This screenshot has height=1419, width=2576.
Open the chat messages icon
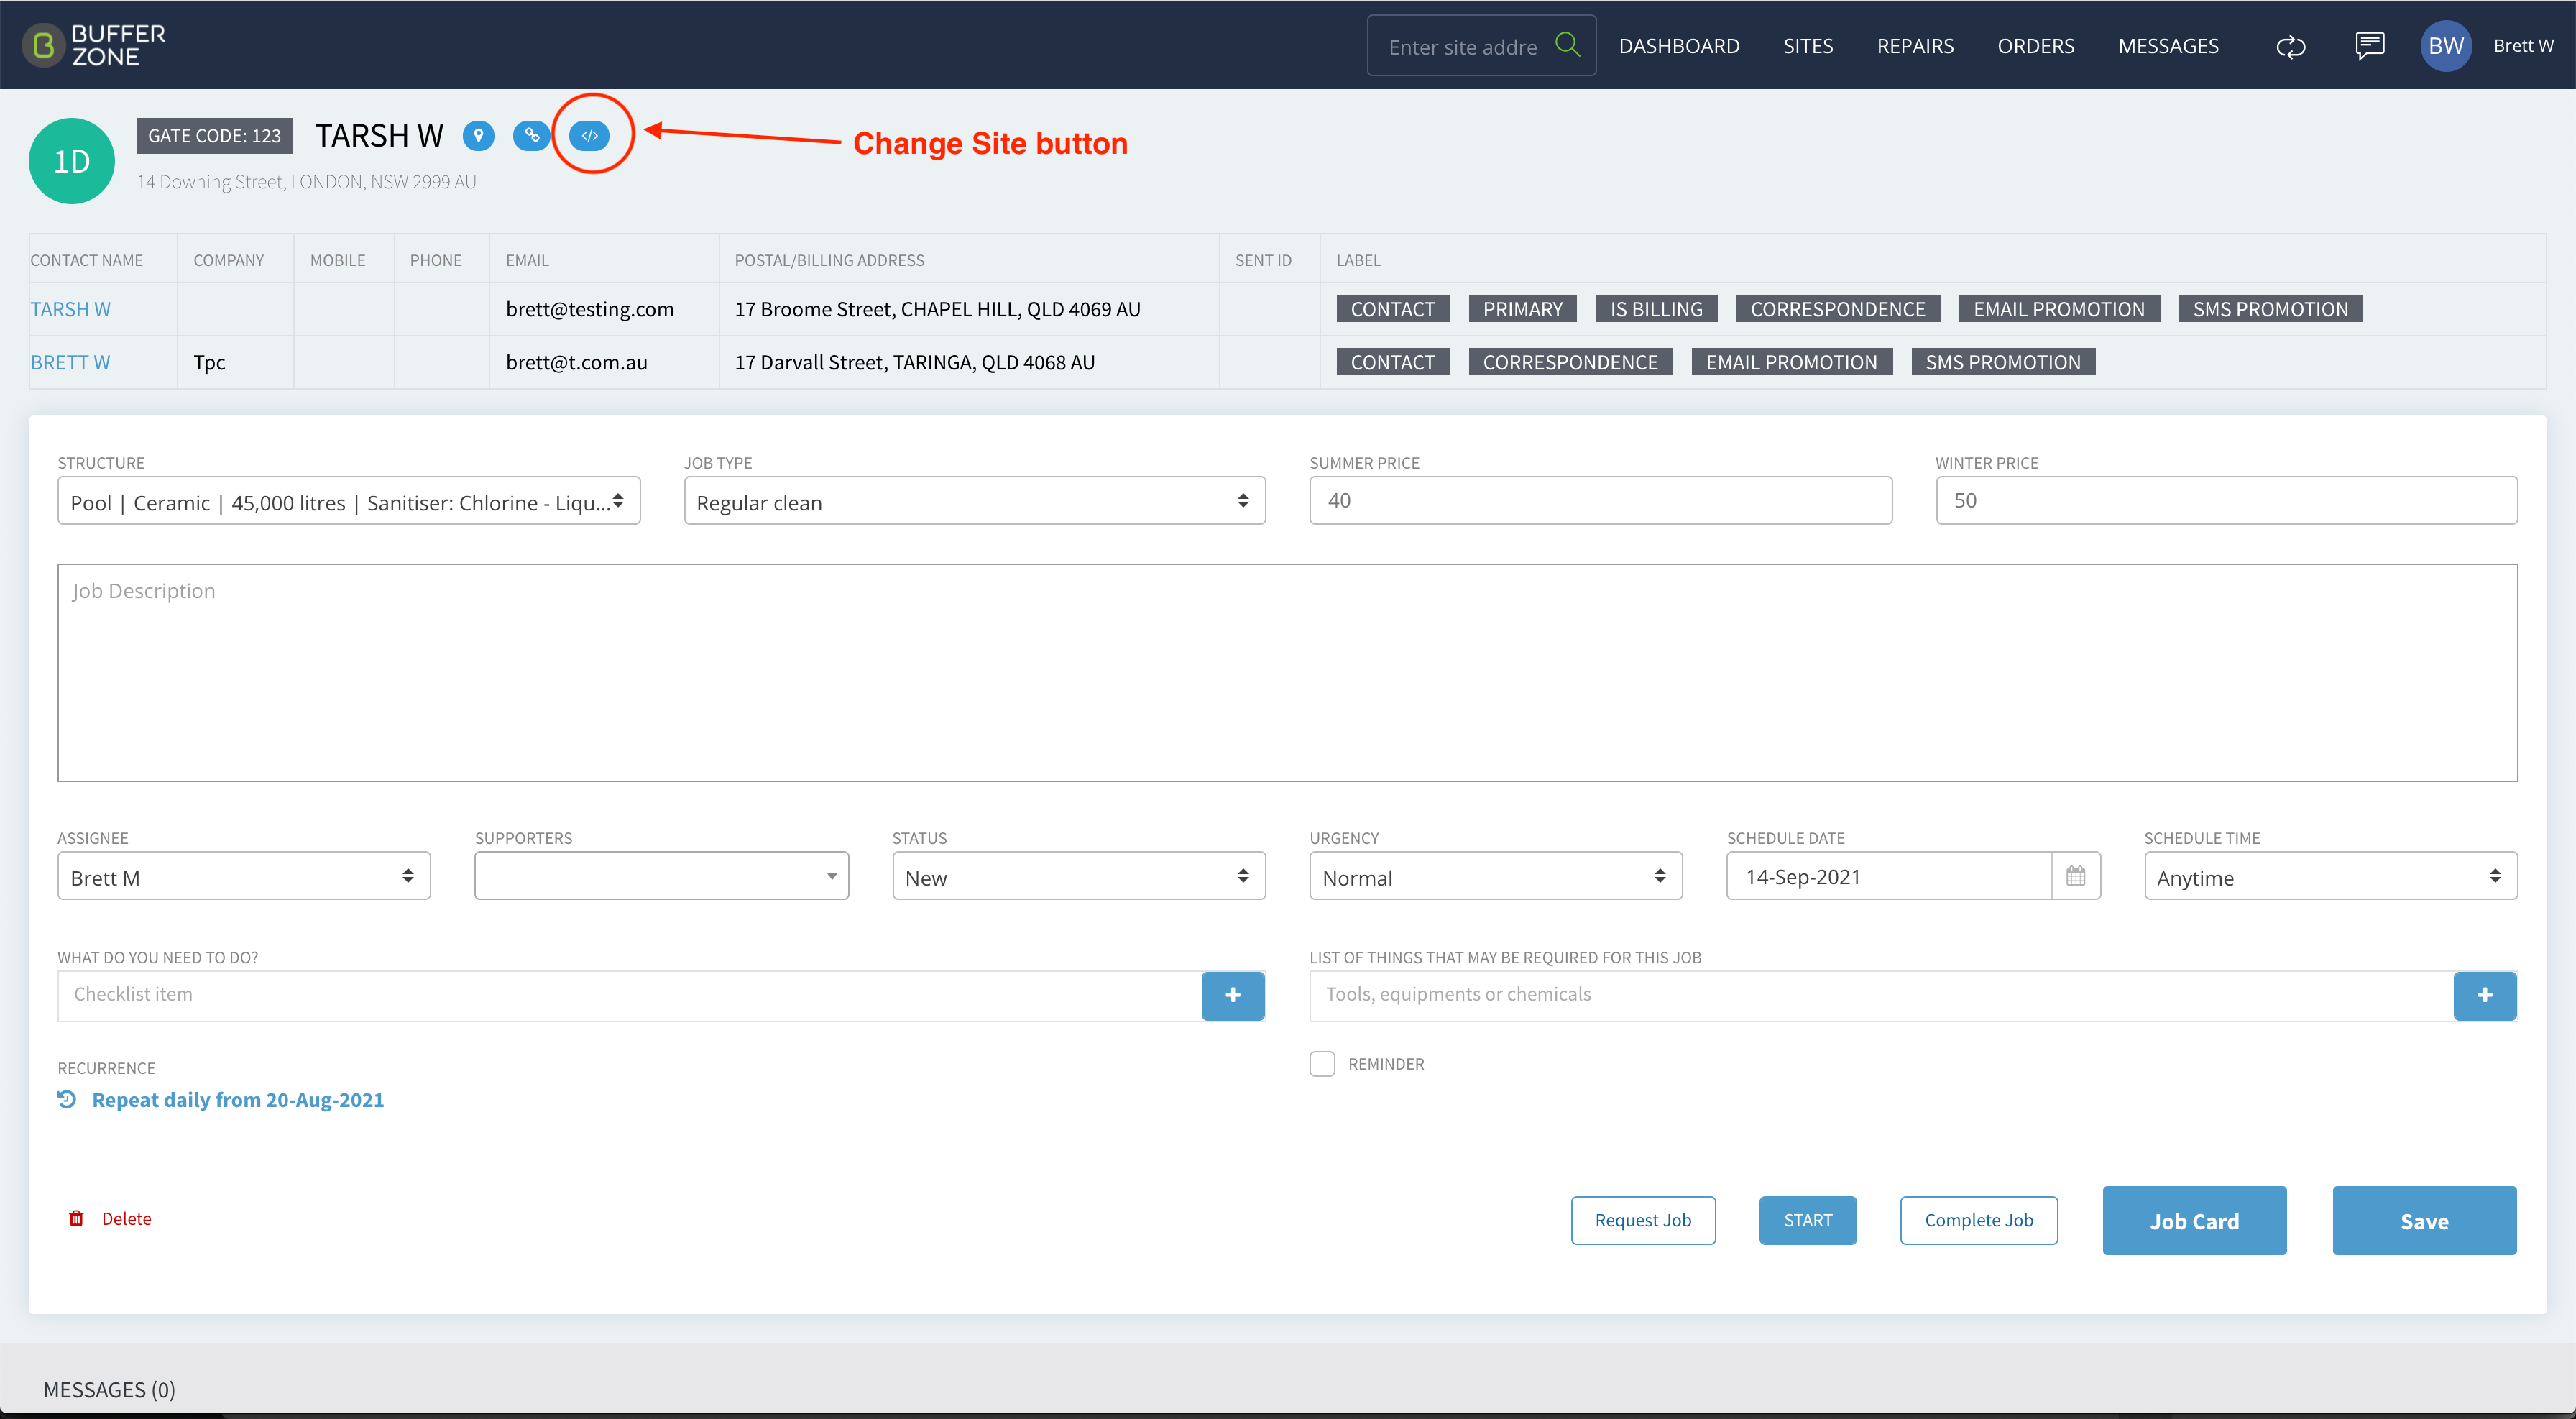pyautogui.click(x=2369, y=46)
